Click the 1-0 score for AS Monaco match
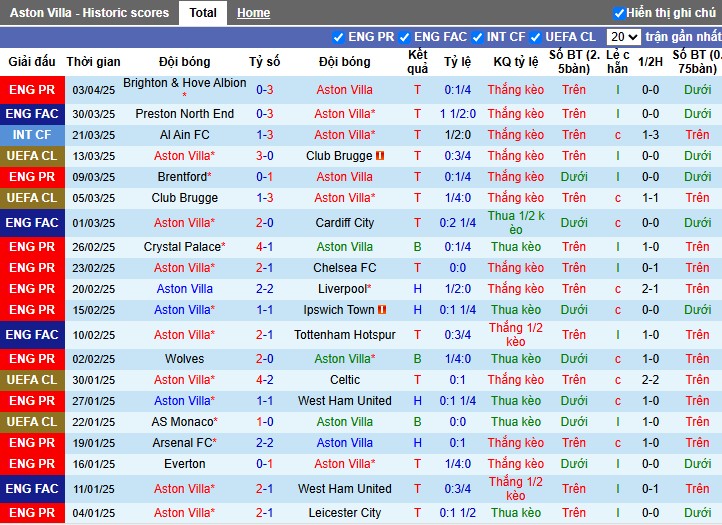The width and height of the screenshot is (722, 525). [265, 422]
